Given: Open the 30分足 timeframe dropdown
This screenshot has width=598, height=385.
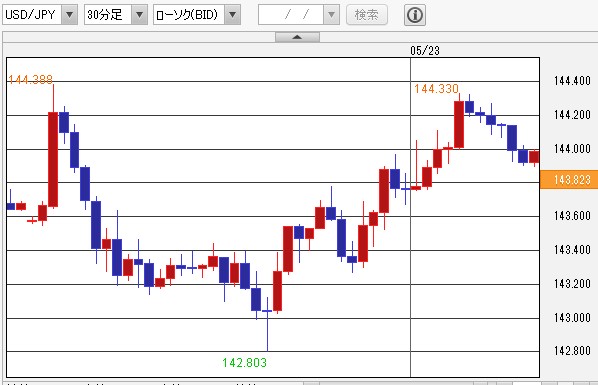Looking at the screenshot, I should pos(139,15).
